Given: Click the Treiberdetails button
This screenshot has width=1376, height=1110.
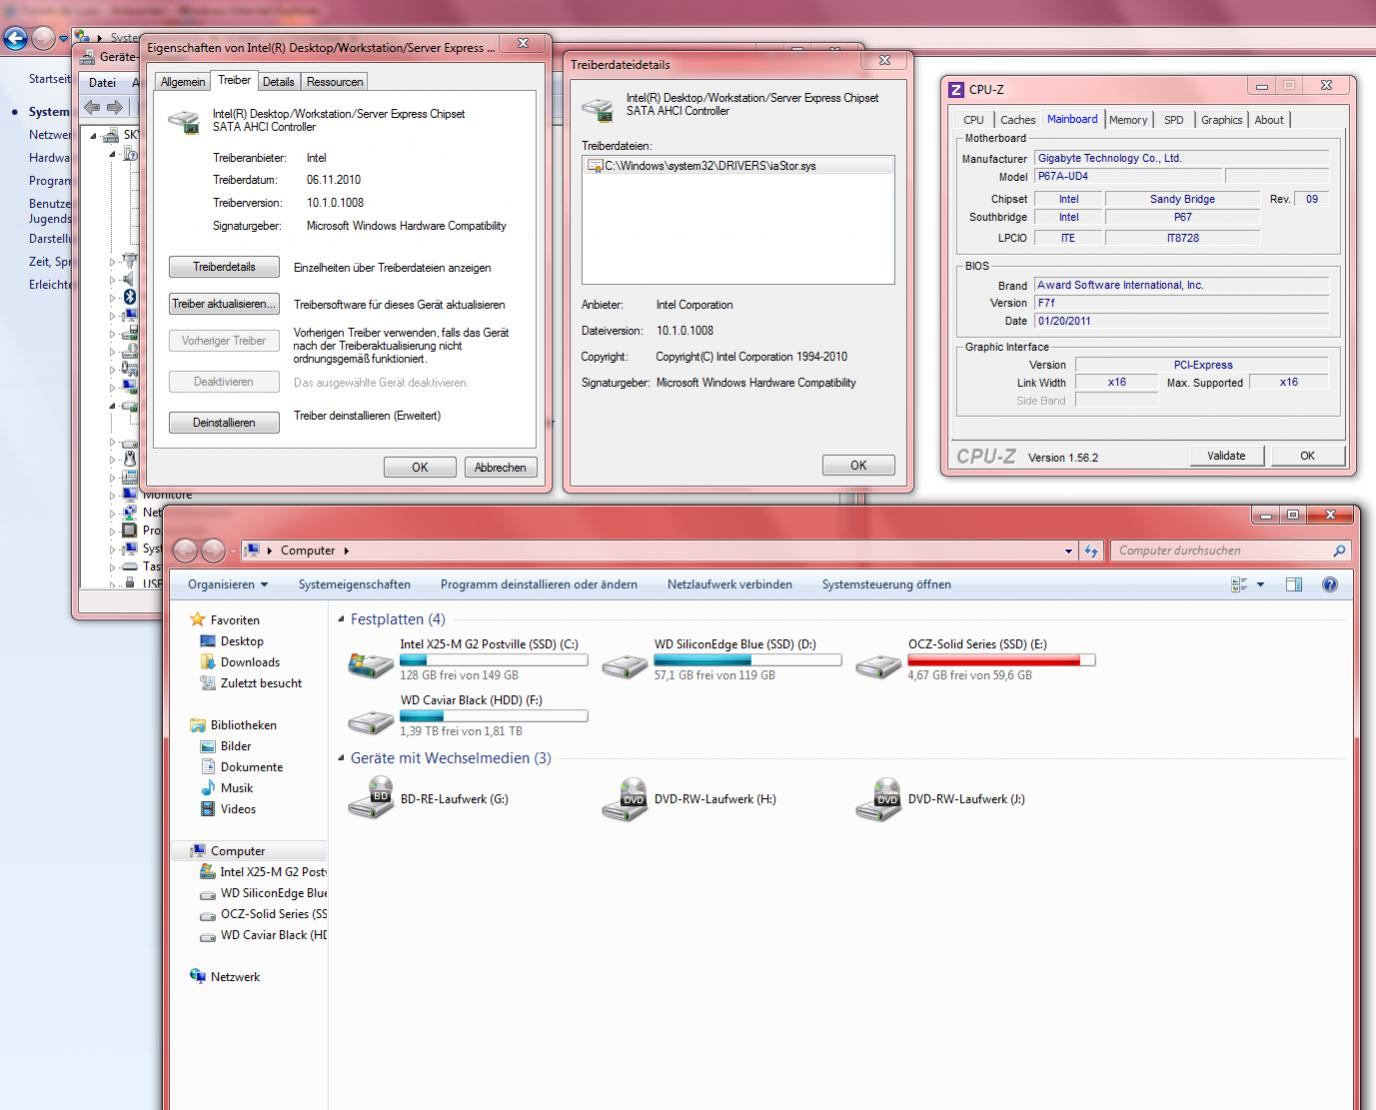Looking at the screenshot, I should coord(224,267).
